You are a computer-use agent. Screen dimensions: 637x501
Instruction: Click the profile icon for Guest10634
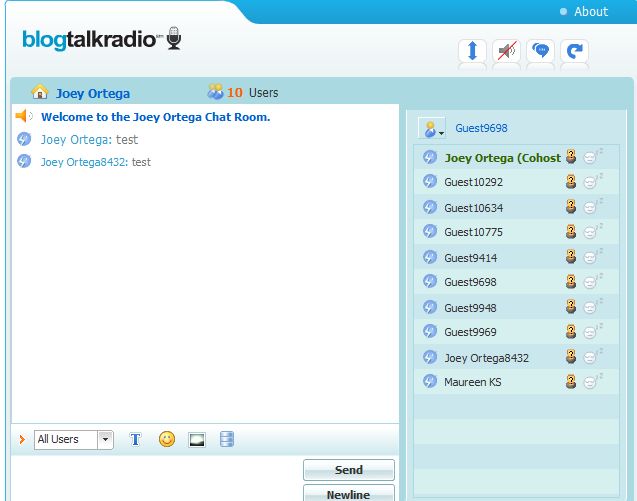(x=571, y=206)
